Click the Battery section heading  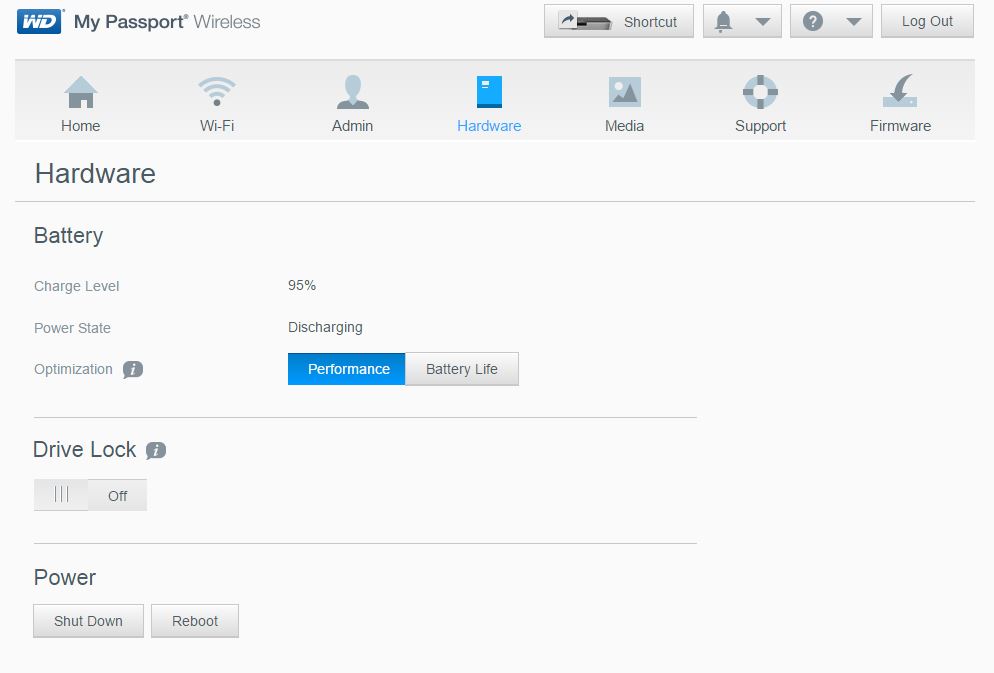68,236
